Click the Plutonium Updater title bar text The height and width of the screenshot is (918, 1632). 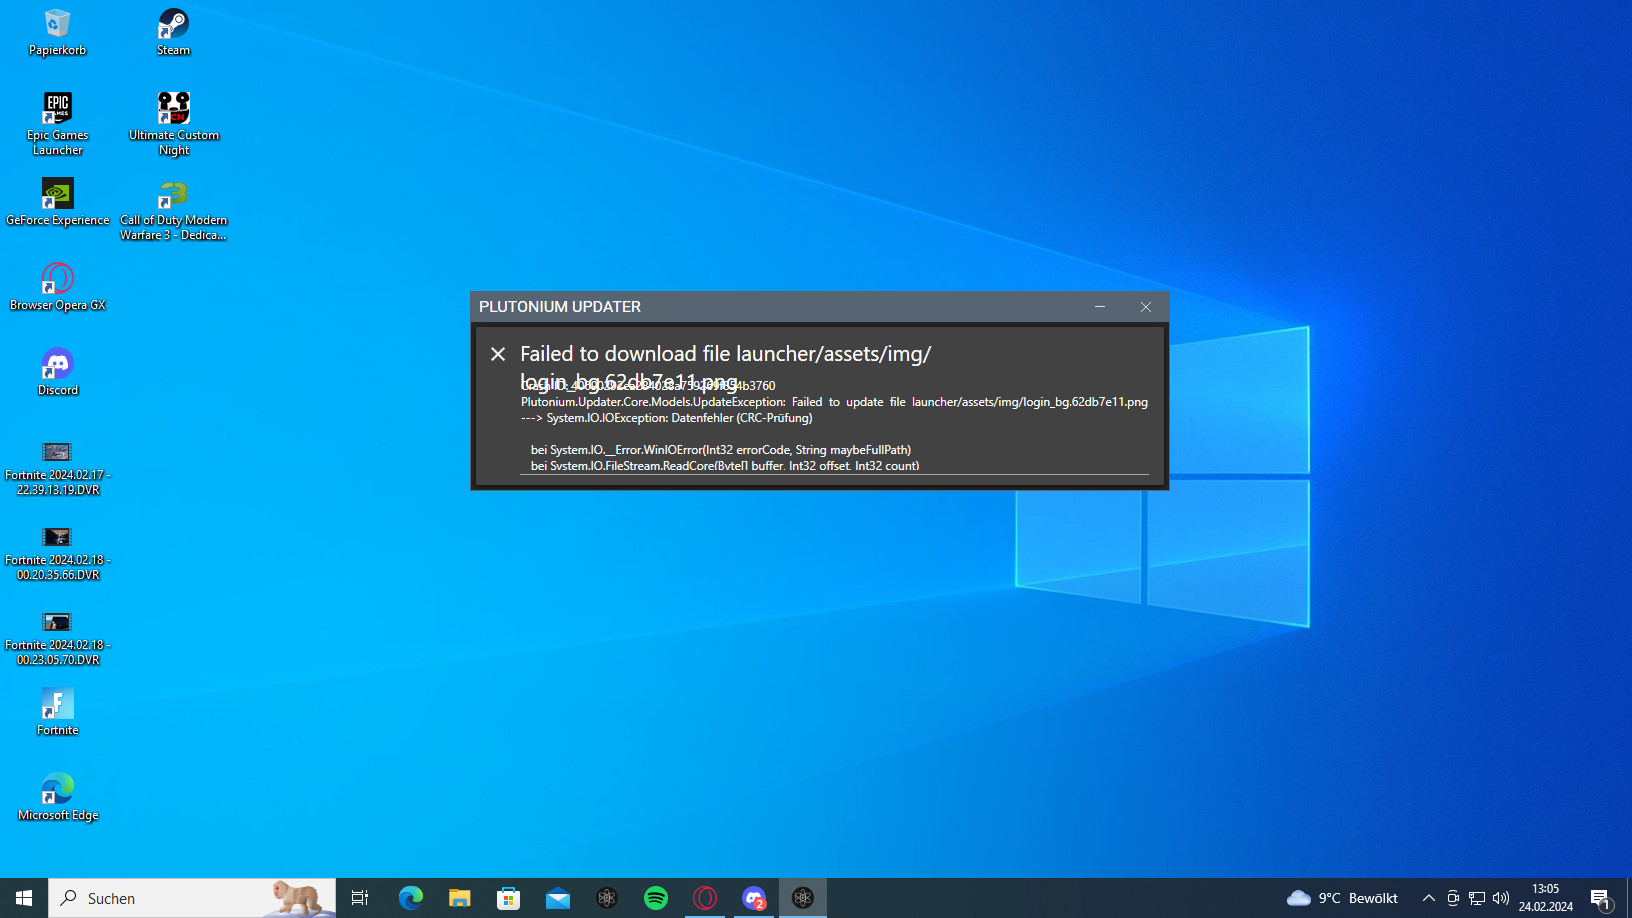[x=560, y=307]
